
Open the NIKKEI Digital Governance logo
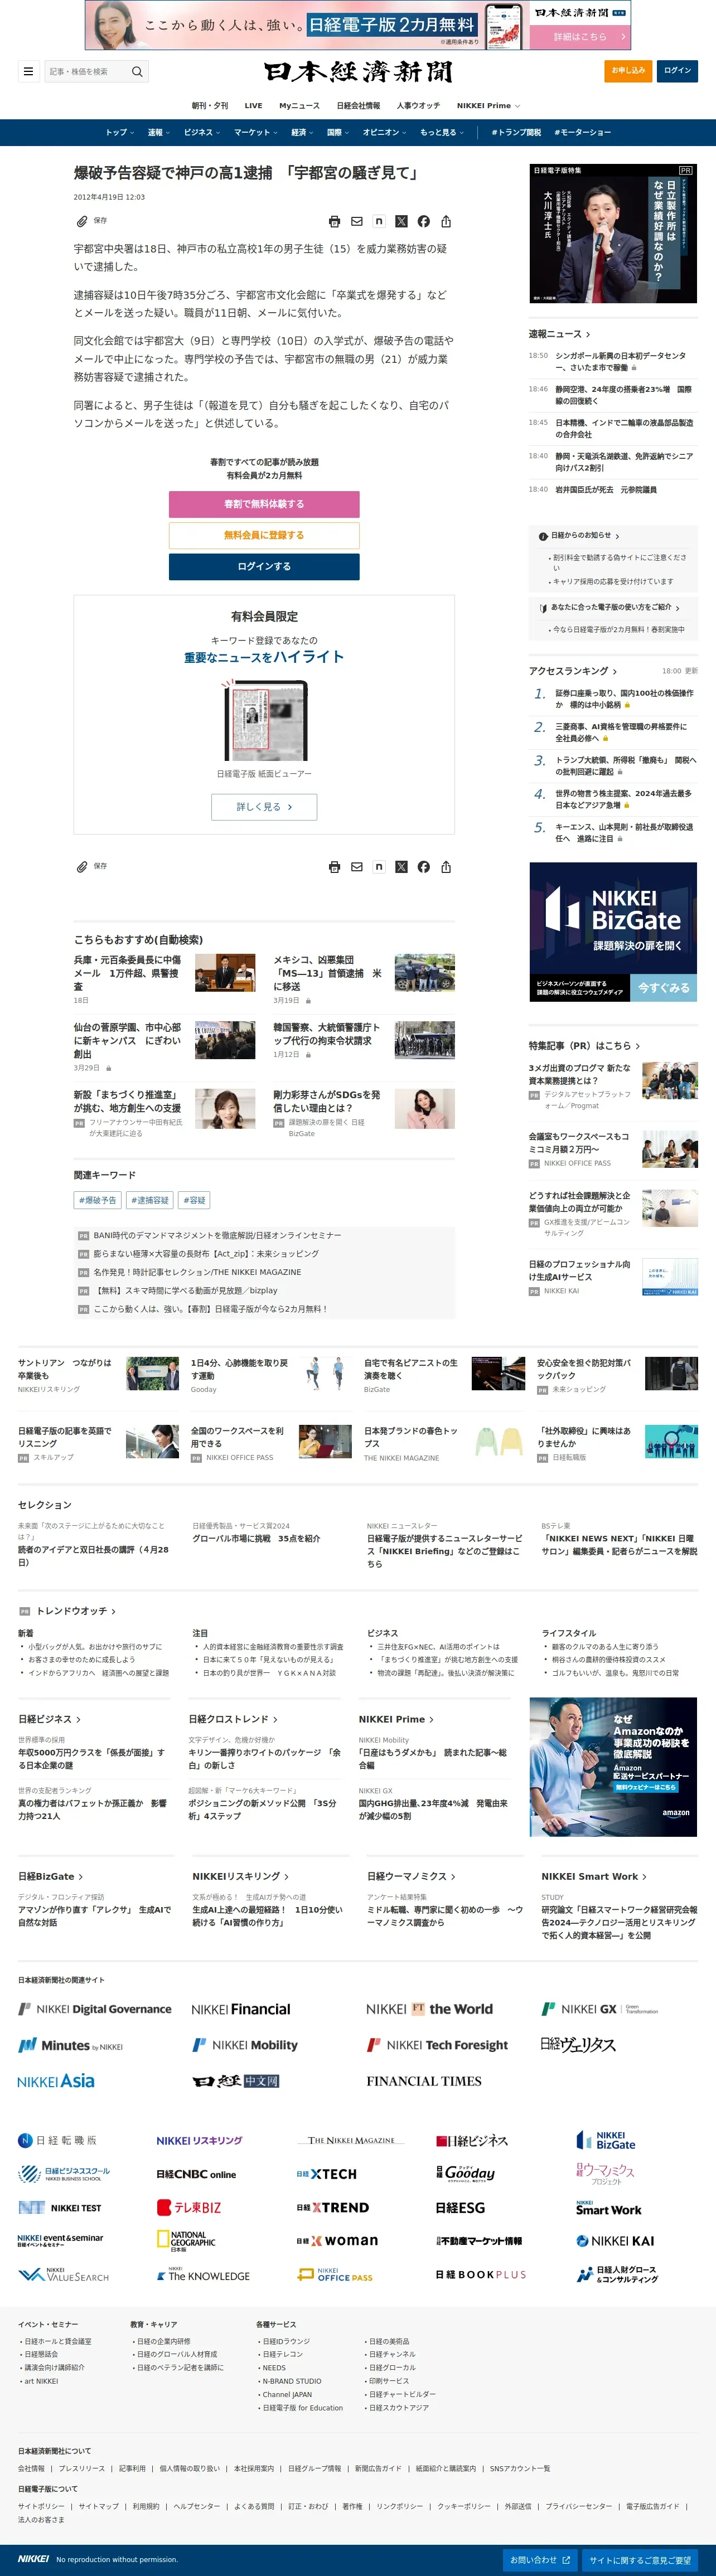tap(95, 2009)
